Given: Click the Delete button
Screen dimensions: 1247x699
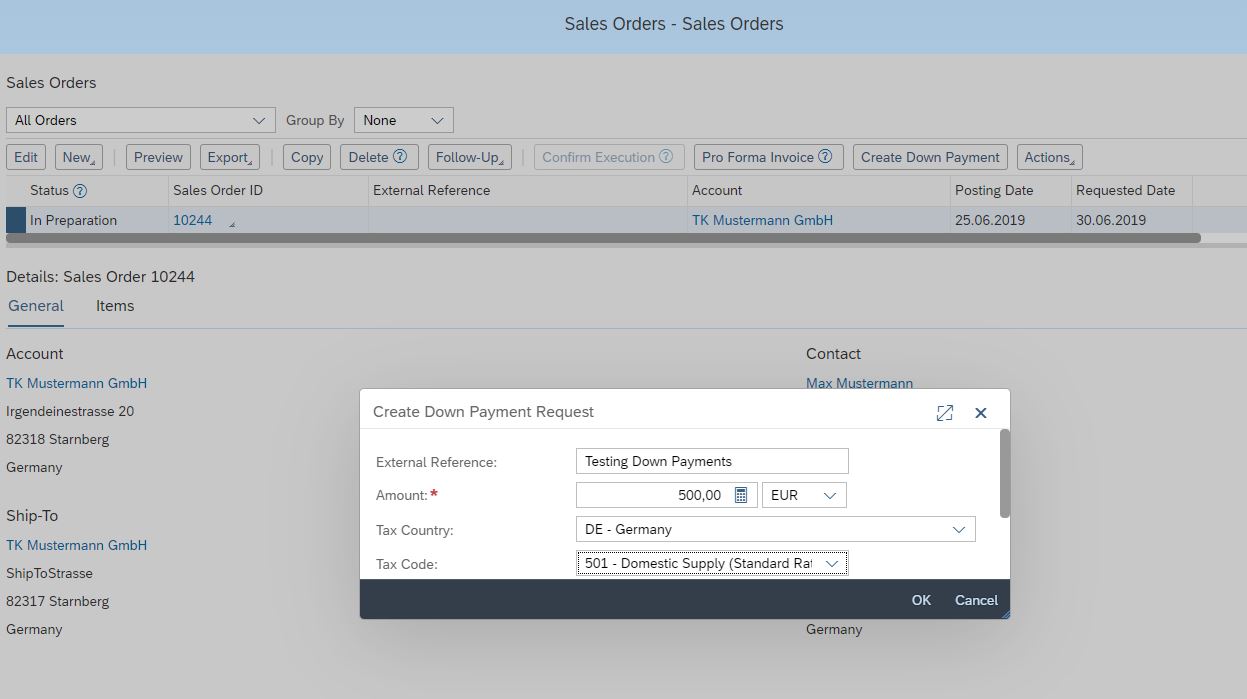Looking at the screenshot, I should [378, 157].
